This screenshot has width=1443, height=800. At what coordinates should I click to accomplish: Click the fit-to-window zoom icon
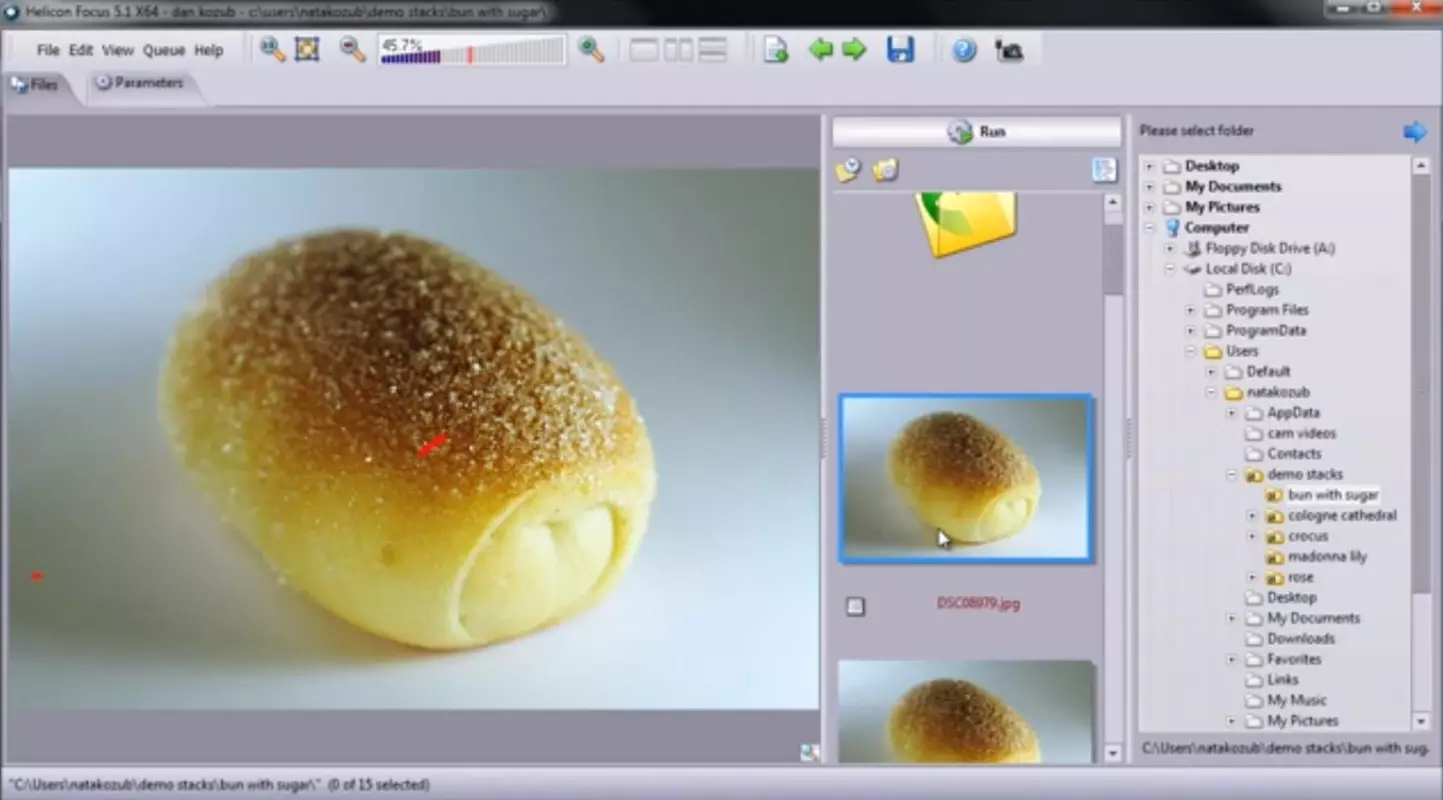[x=307, y=49]
